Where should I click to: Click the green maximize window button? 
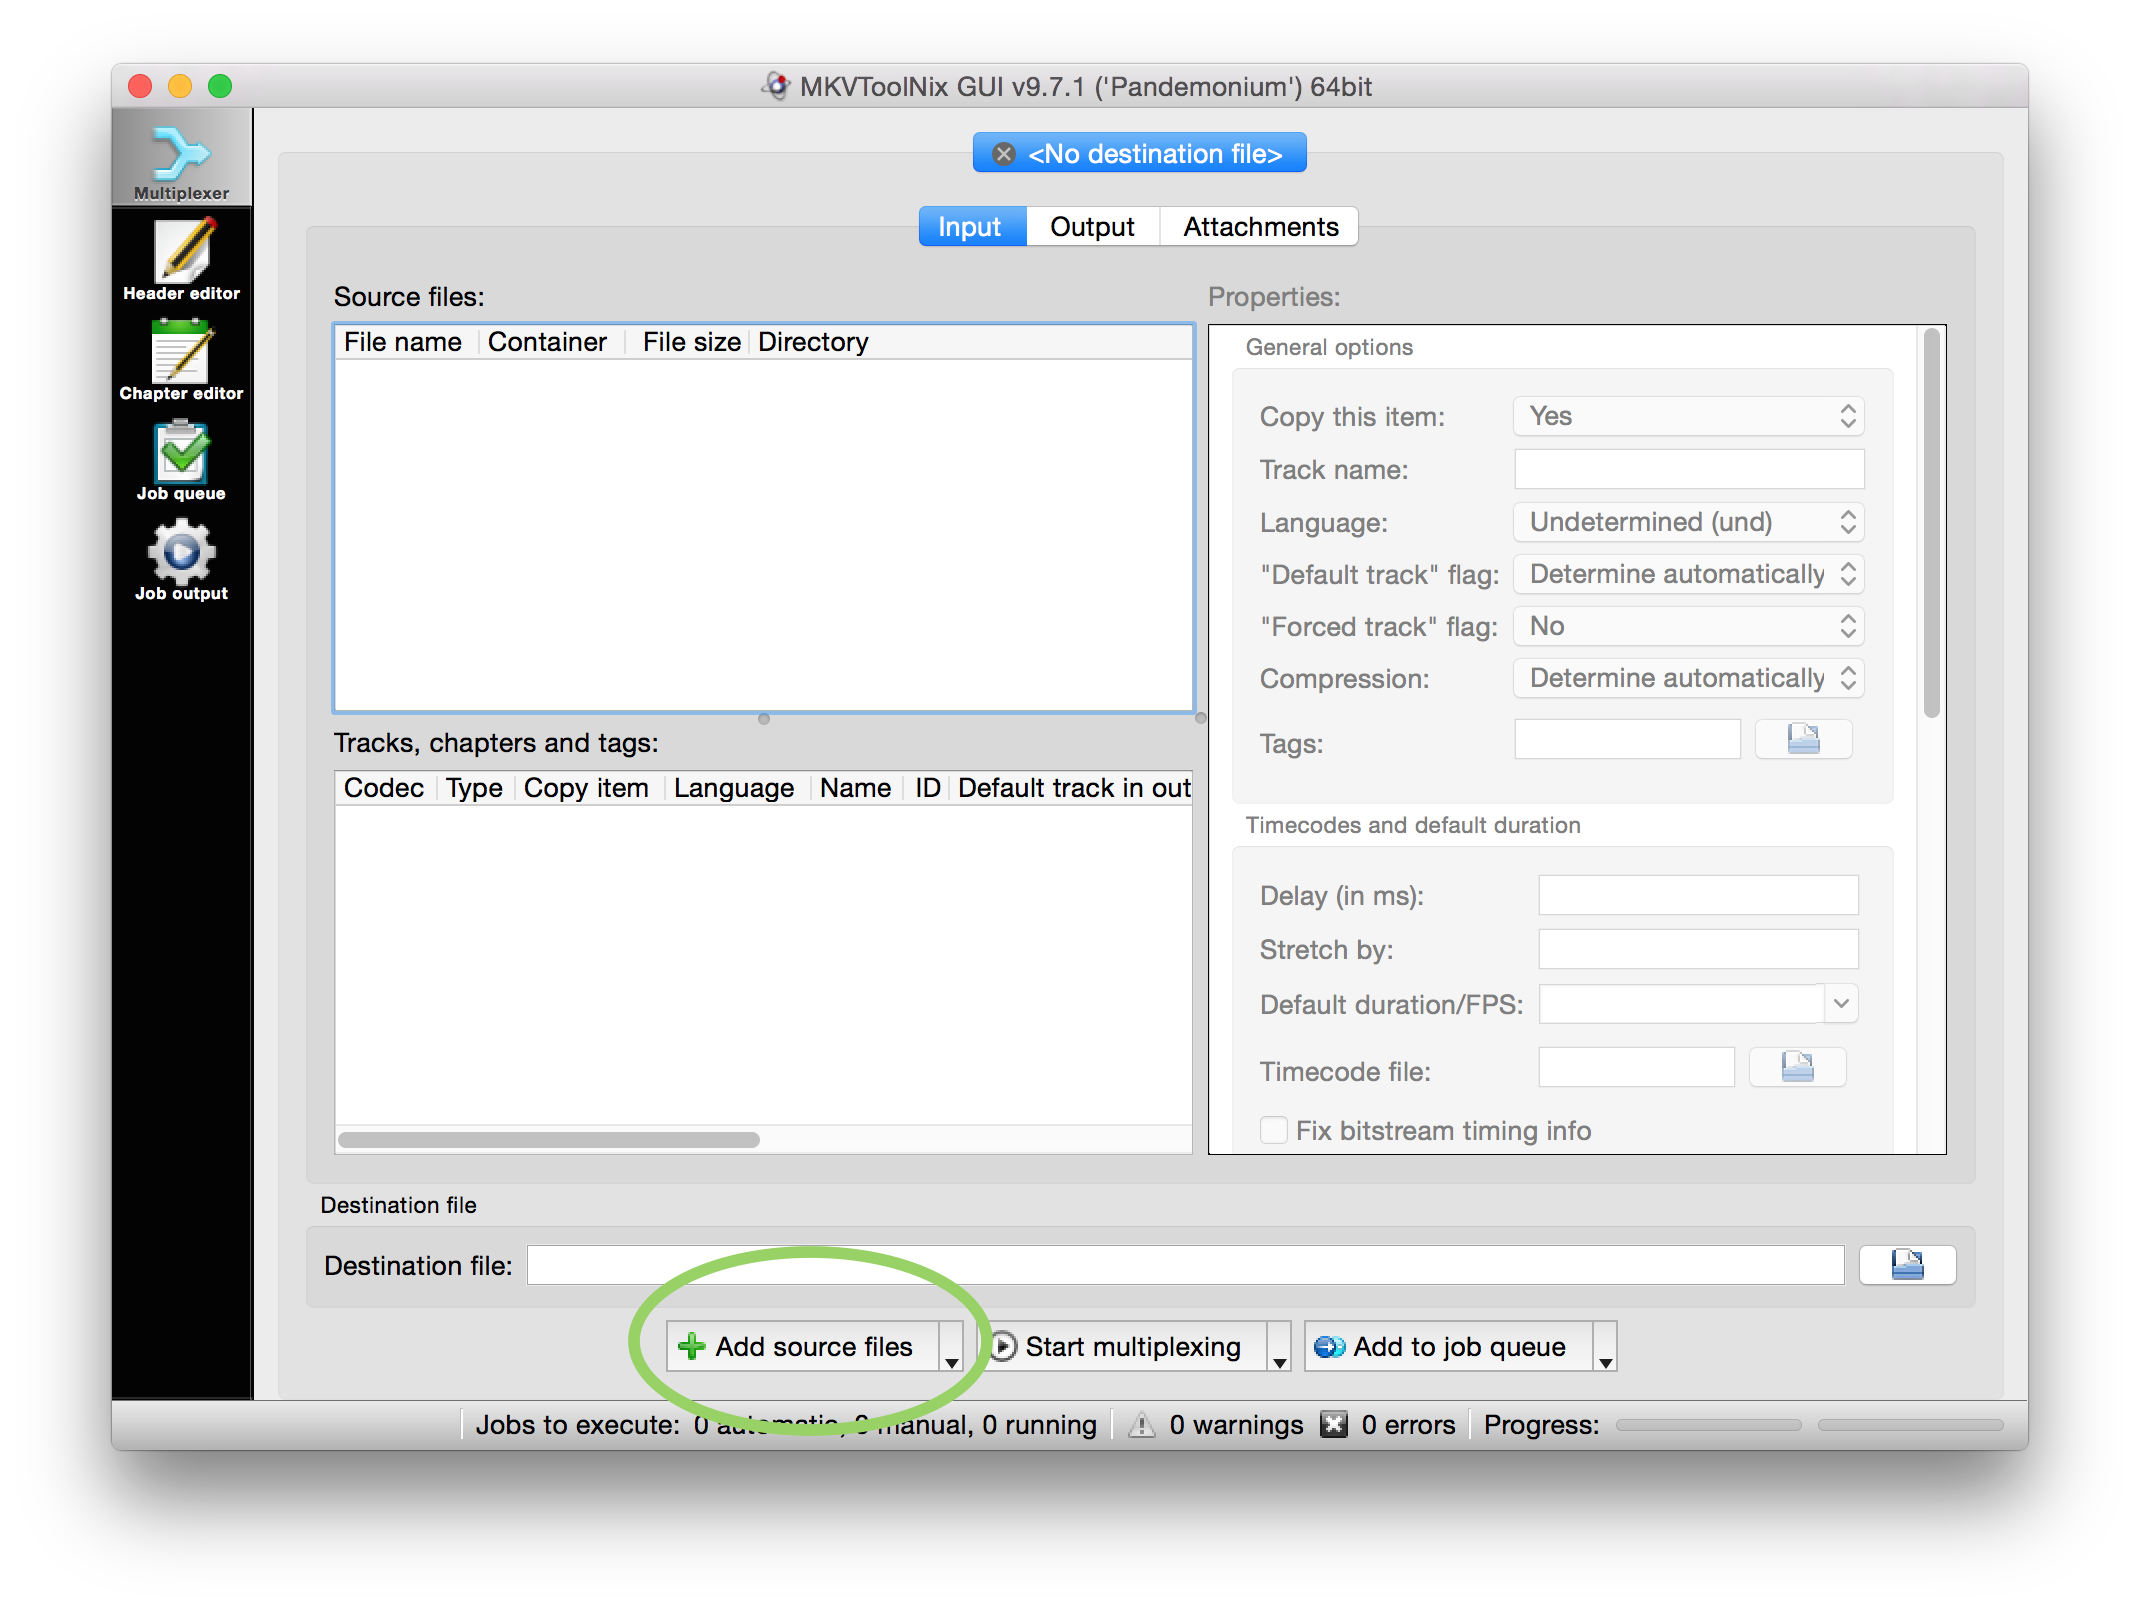point(220,86)
